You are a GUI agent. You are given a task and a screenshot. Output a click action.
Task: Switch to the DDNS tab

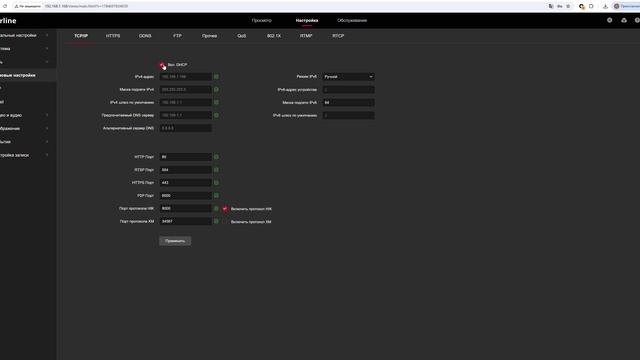145,36
